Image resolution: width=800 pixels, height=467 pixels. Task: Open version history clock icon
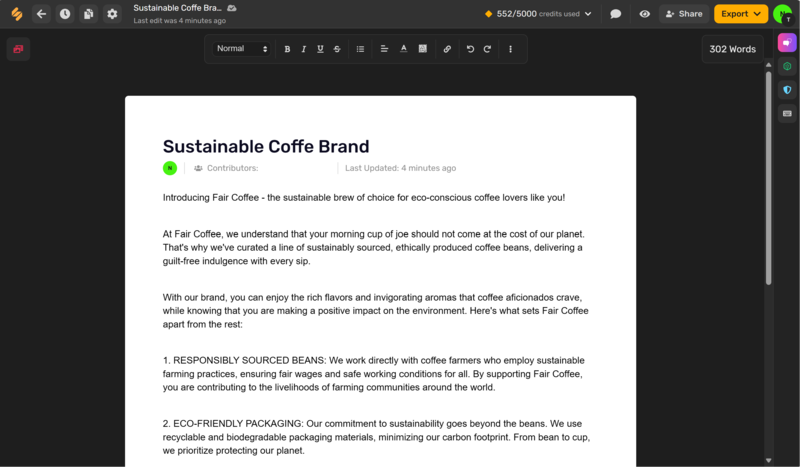point(65,14)
